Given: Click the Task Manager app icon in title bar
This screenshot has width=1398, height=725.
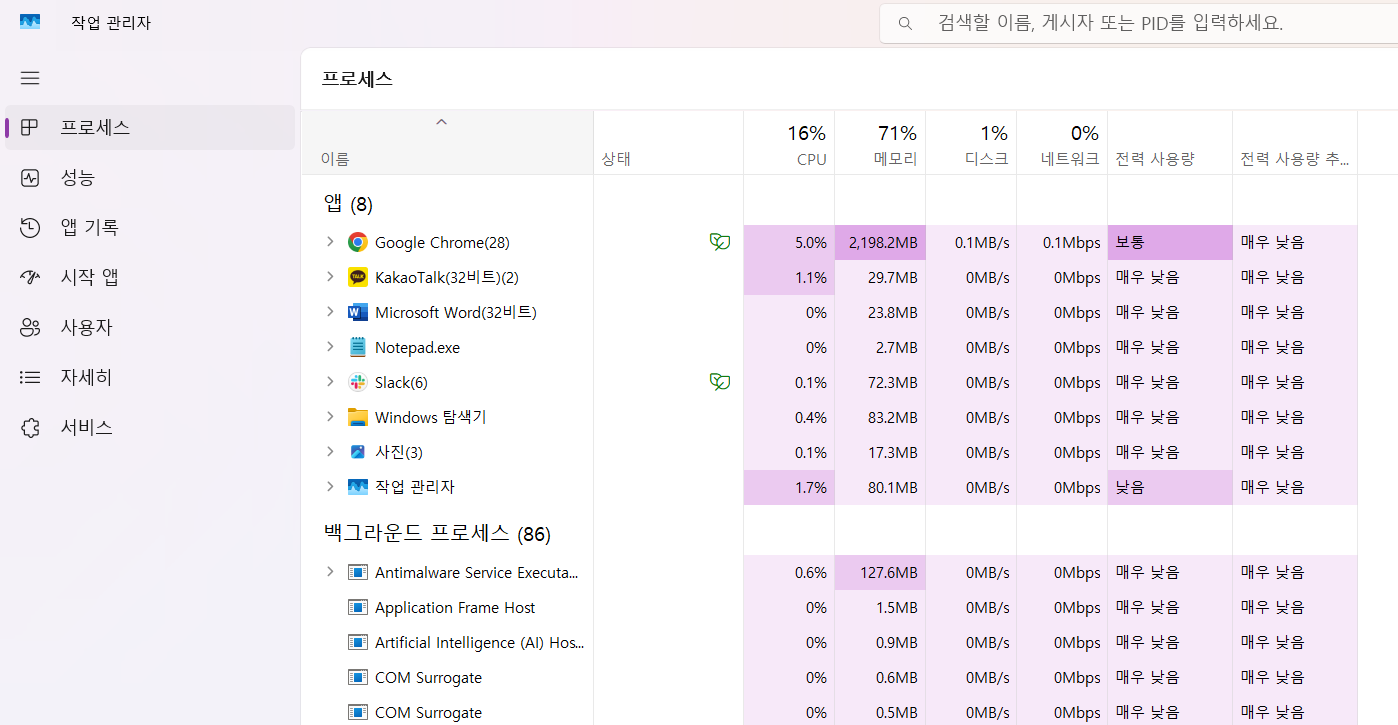Looking at the screenshot, I should (30, 22).
